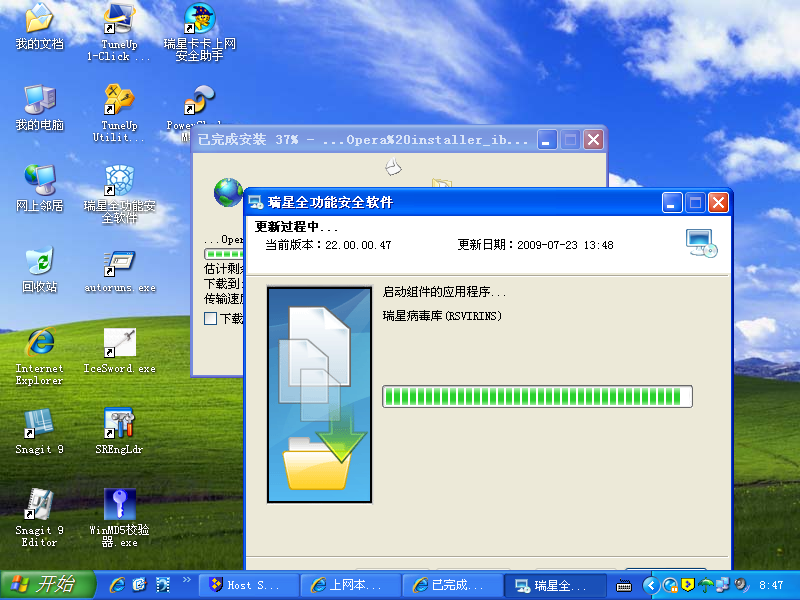Open 网上邻居 desktop icon
Viewport: 800px width, 600px height.
coord(39,189)
